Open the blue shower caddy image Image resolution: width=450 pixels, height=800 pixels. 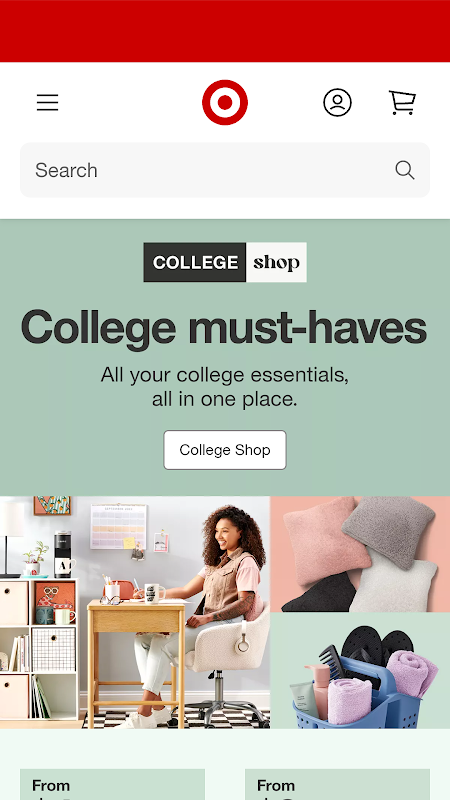click(x=360, y=670)
